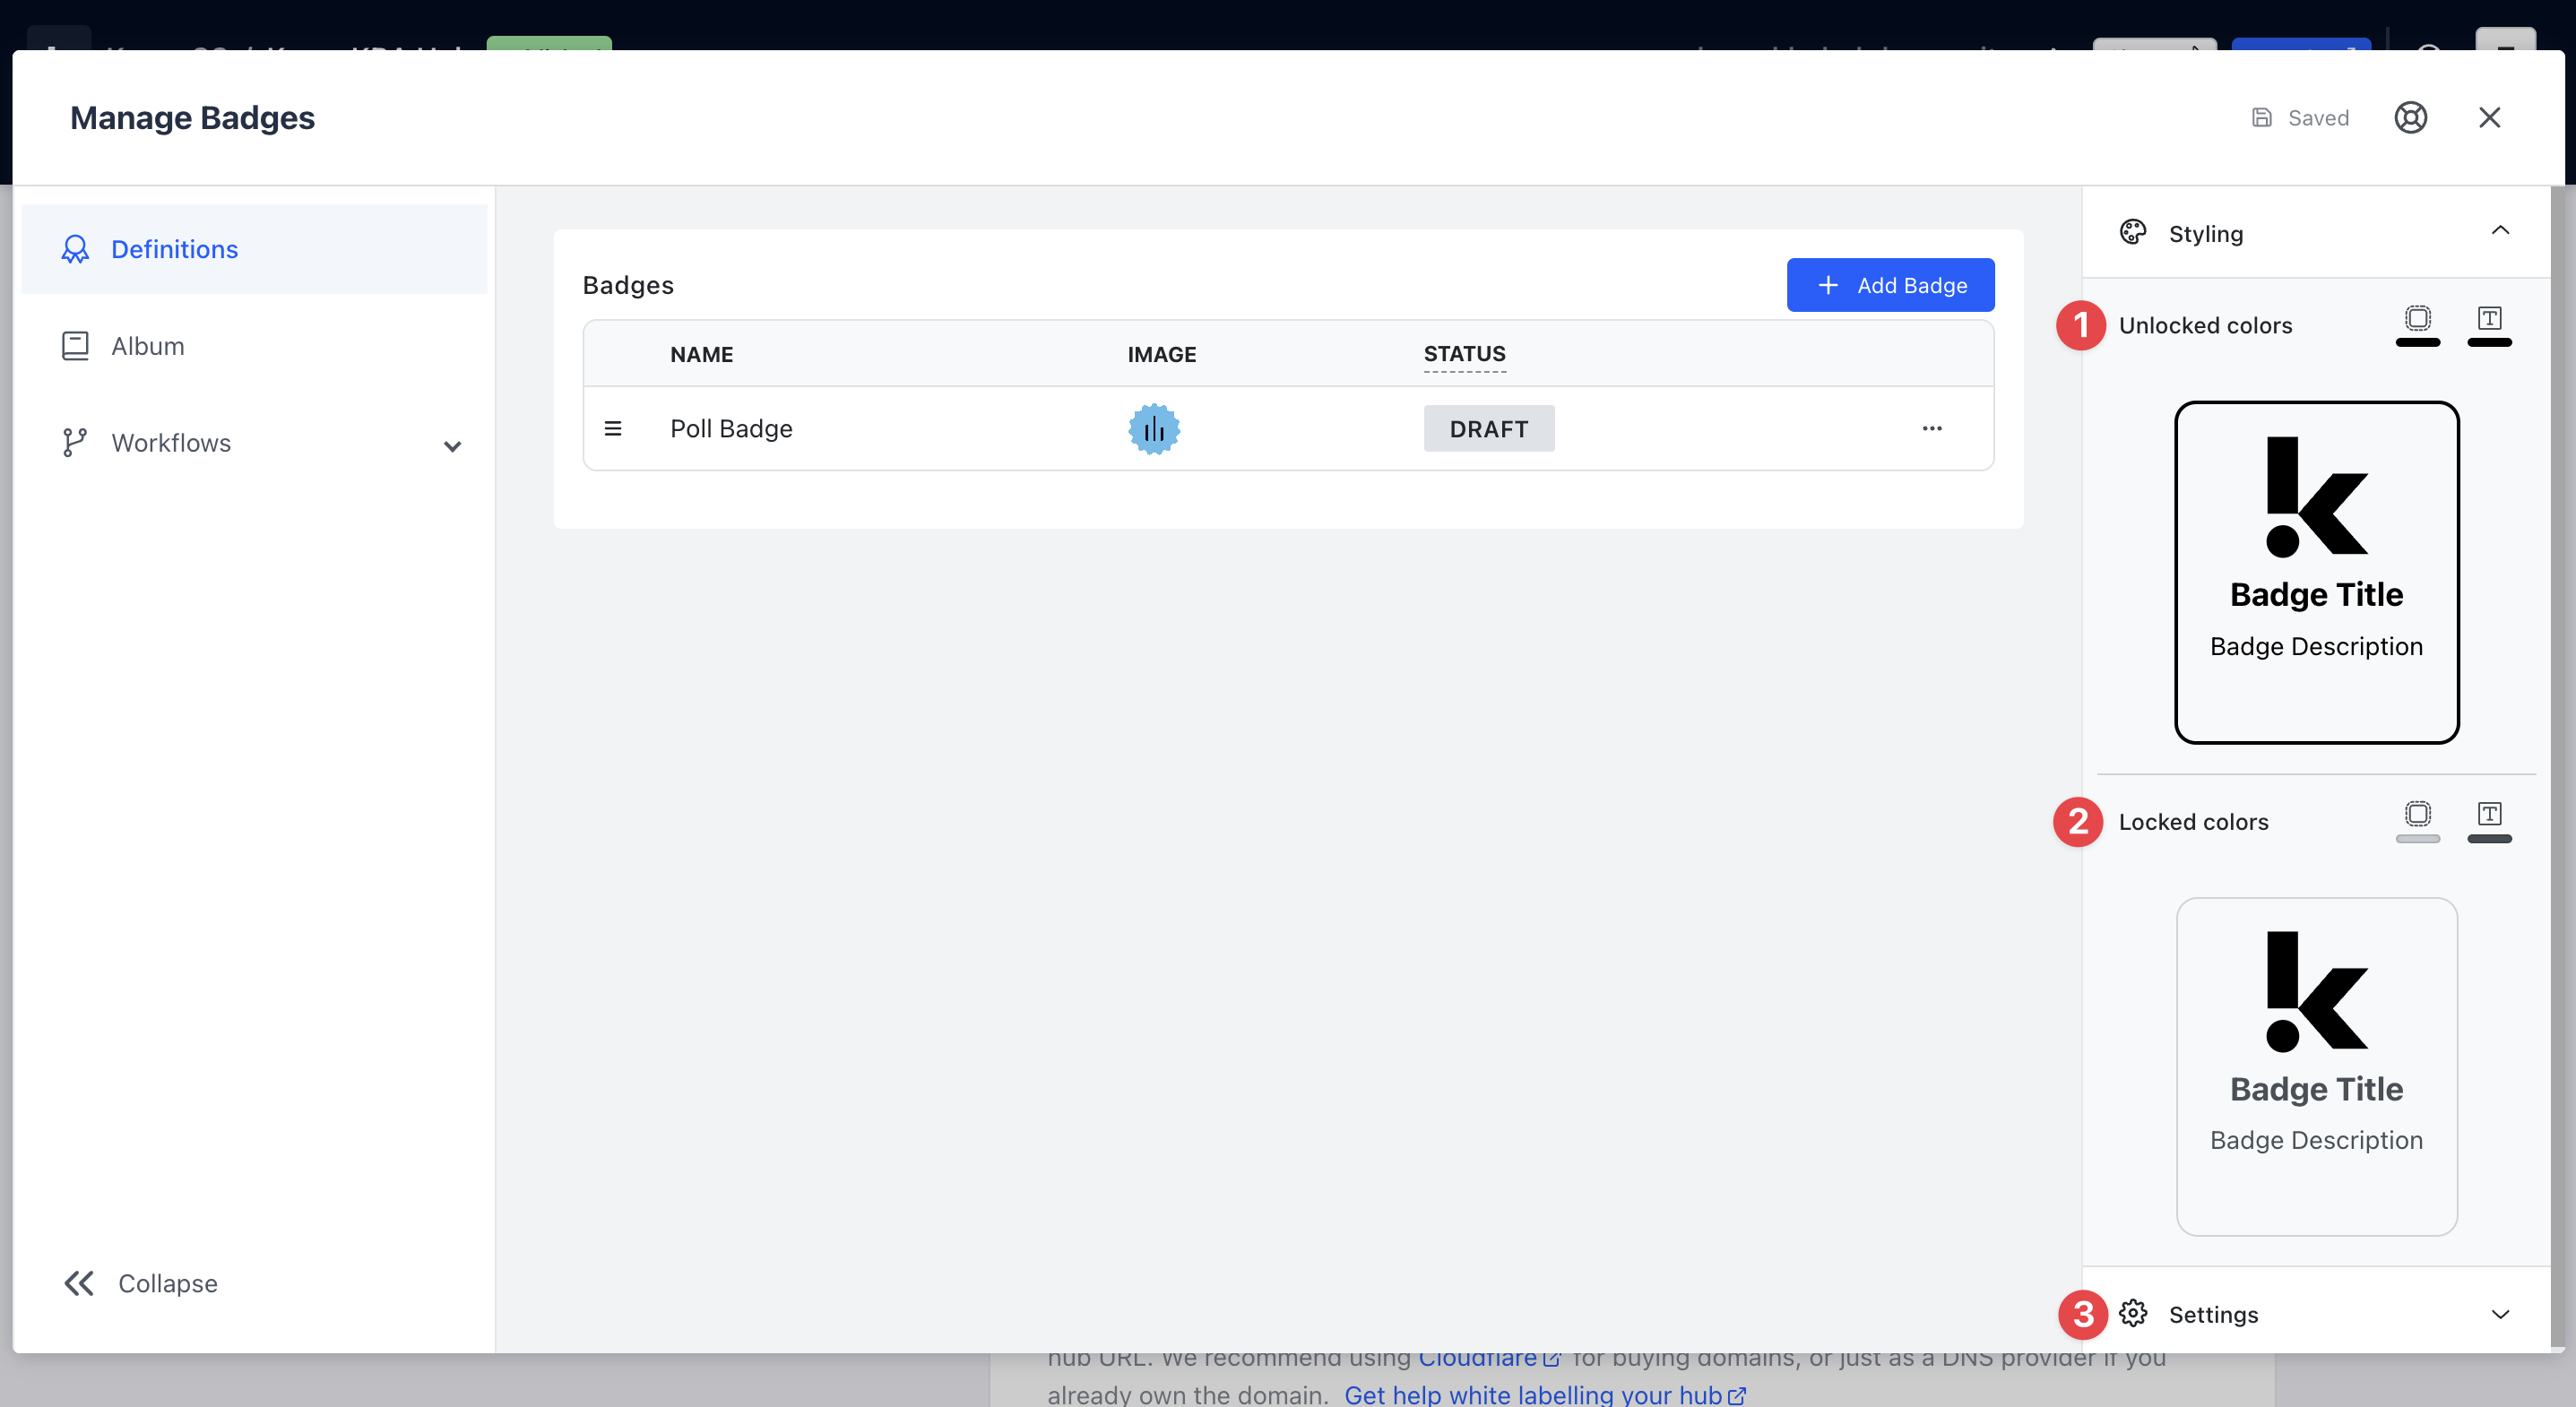Expand the Settings section chevron
This screenshot has height=1407, width=2576.
pos(2500,1314)
